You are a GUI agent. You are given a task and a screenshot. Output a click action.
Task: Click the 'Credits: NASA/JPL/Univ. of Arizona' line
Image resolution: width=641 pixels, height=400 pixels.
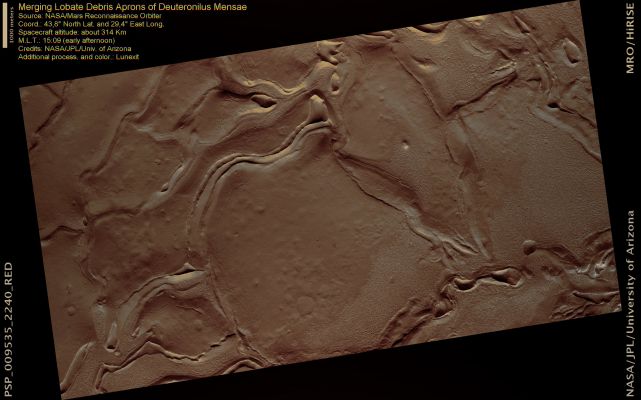75,49
